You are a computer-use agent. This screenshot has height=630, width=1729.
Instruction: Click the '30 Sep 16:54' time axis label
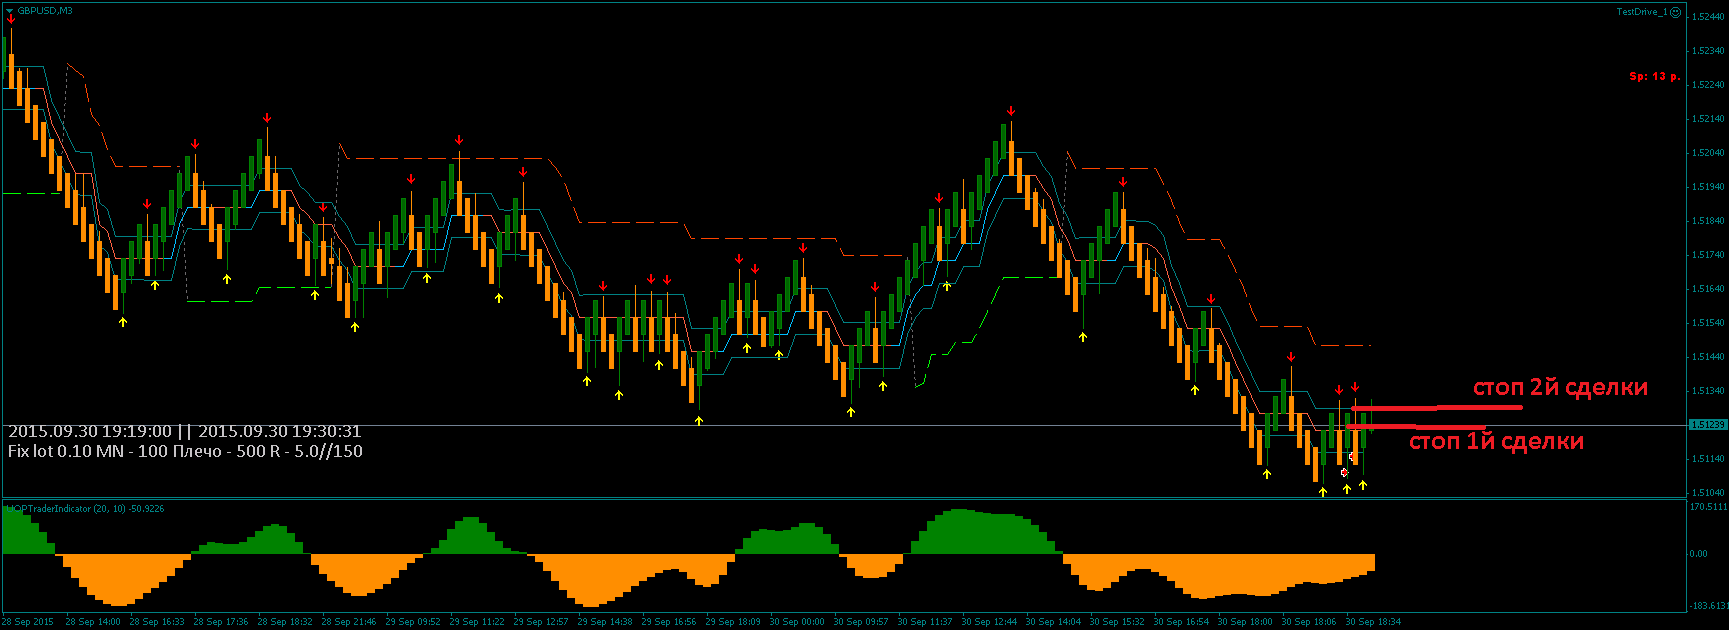point(1181,621)
